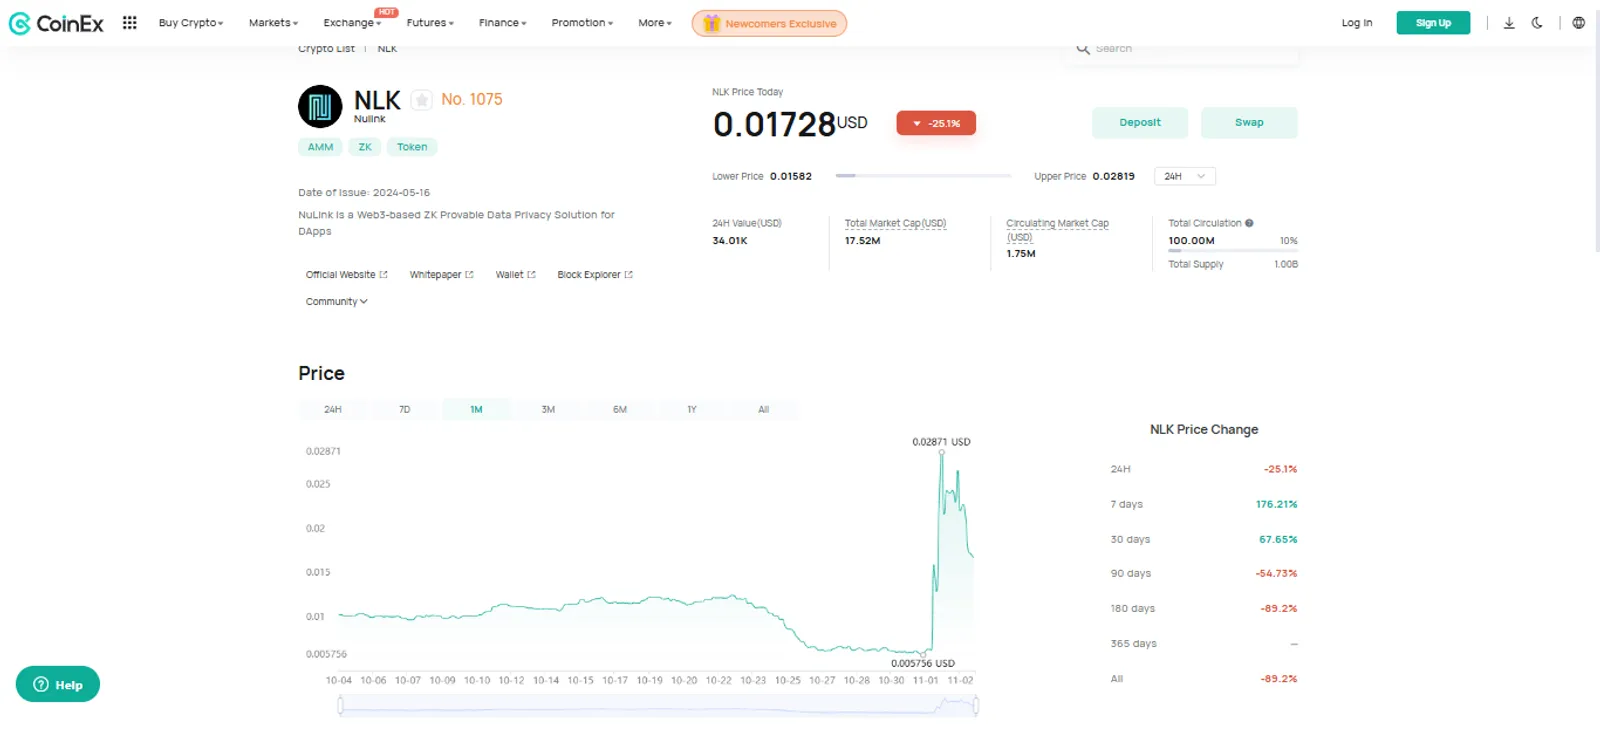Click the No. 1075 rank text

tap(472, 99)
